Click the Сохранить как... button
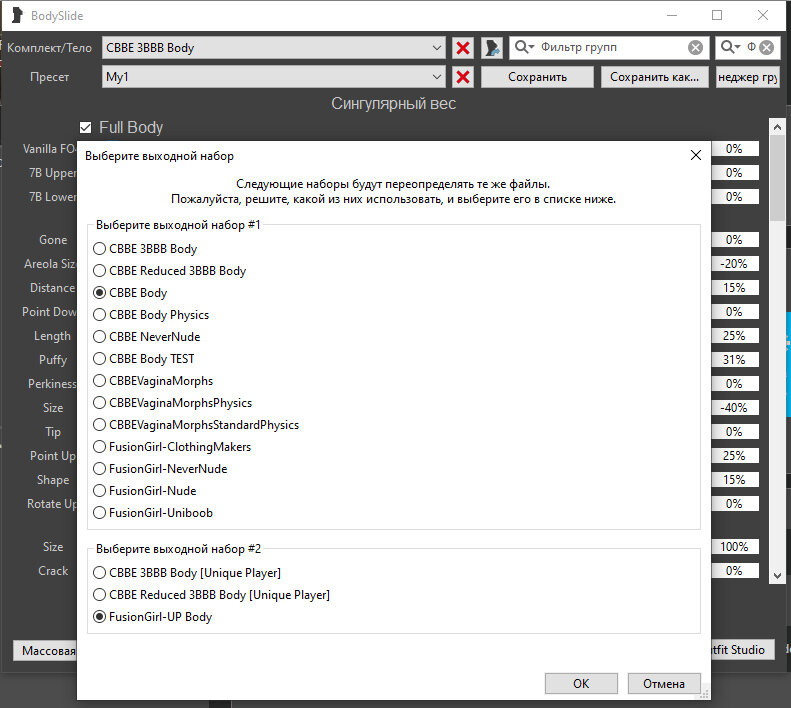This screenshot has width=791, height=708. tap(654, 77)
